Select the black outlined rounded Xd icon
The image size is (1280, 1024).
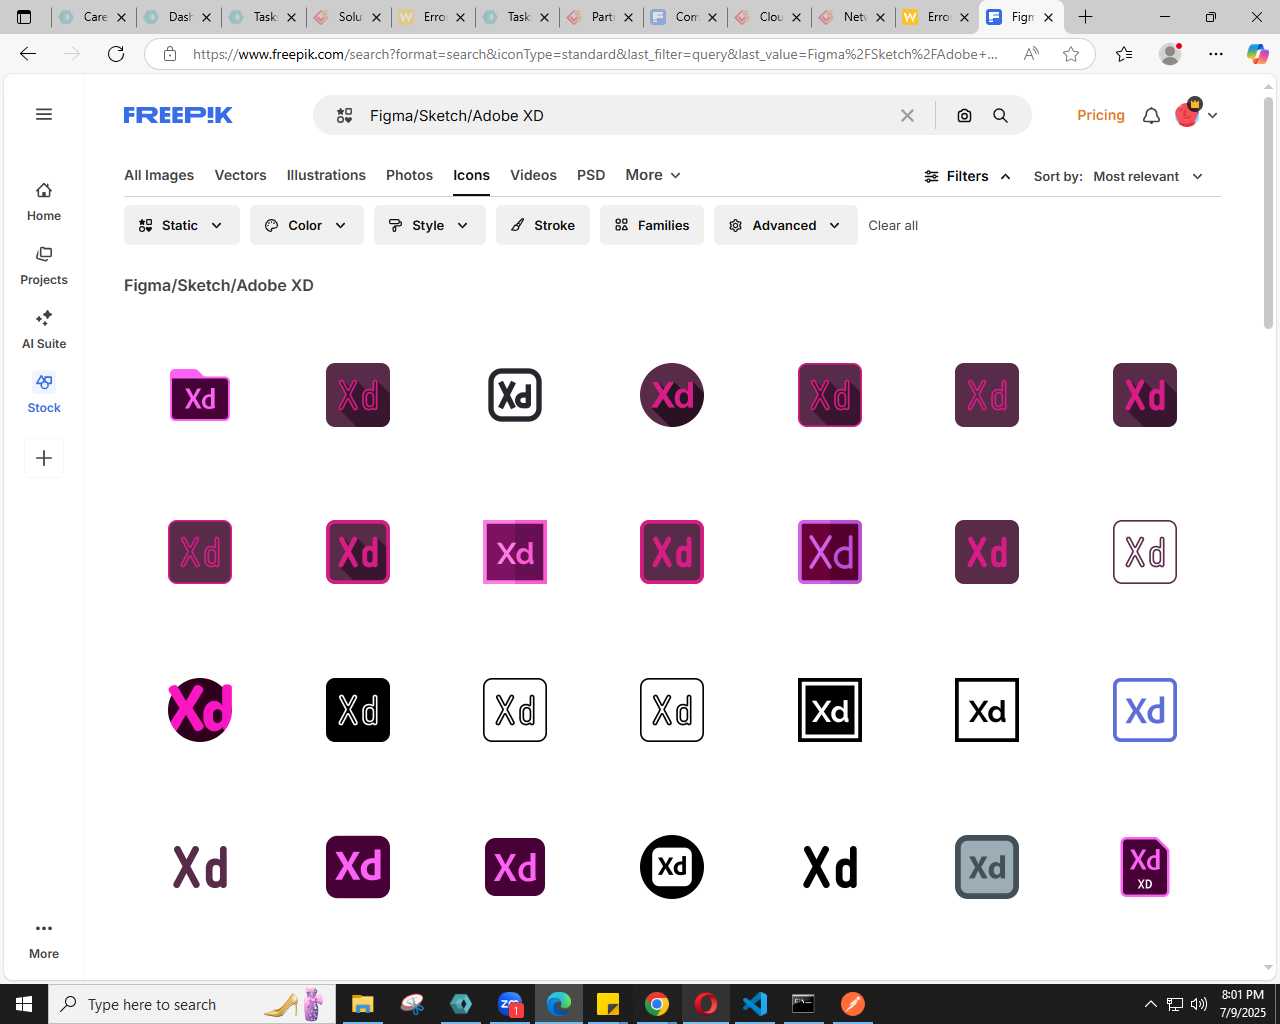pyautogui.click(x=515, y=395)
